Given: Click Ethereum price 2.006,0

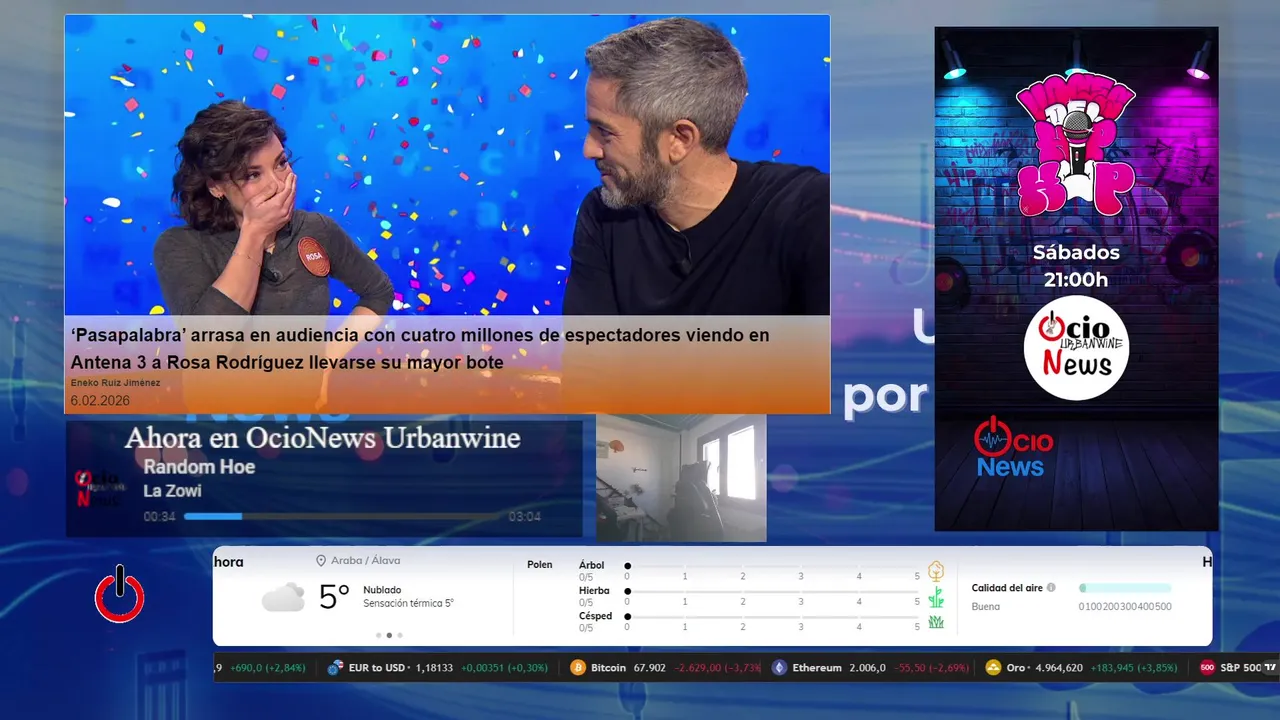Looking at the screenshot, I should 867,668.
